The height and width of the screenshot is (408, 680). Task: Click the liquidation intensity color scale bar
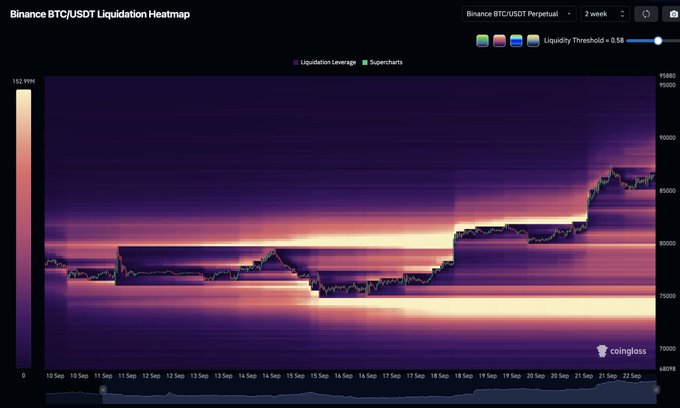23,228
